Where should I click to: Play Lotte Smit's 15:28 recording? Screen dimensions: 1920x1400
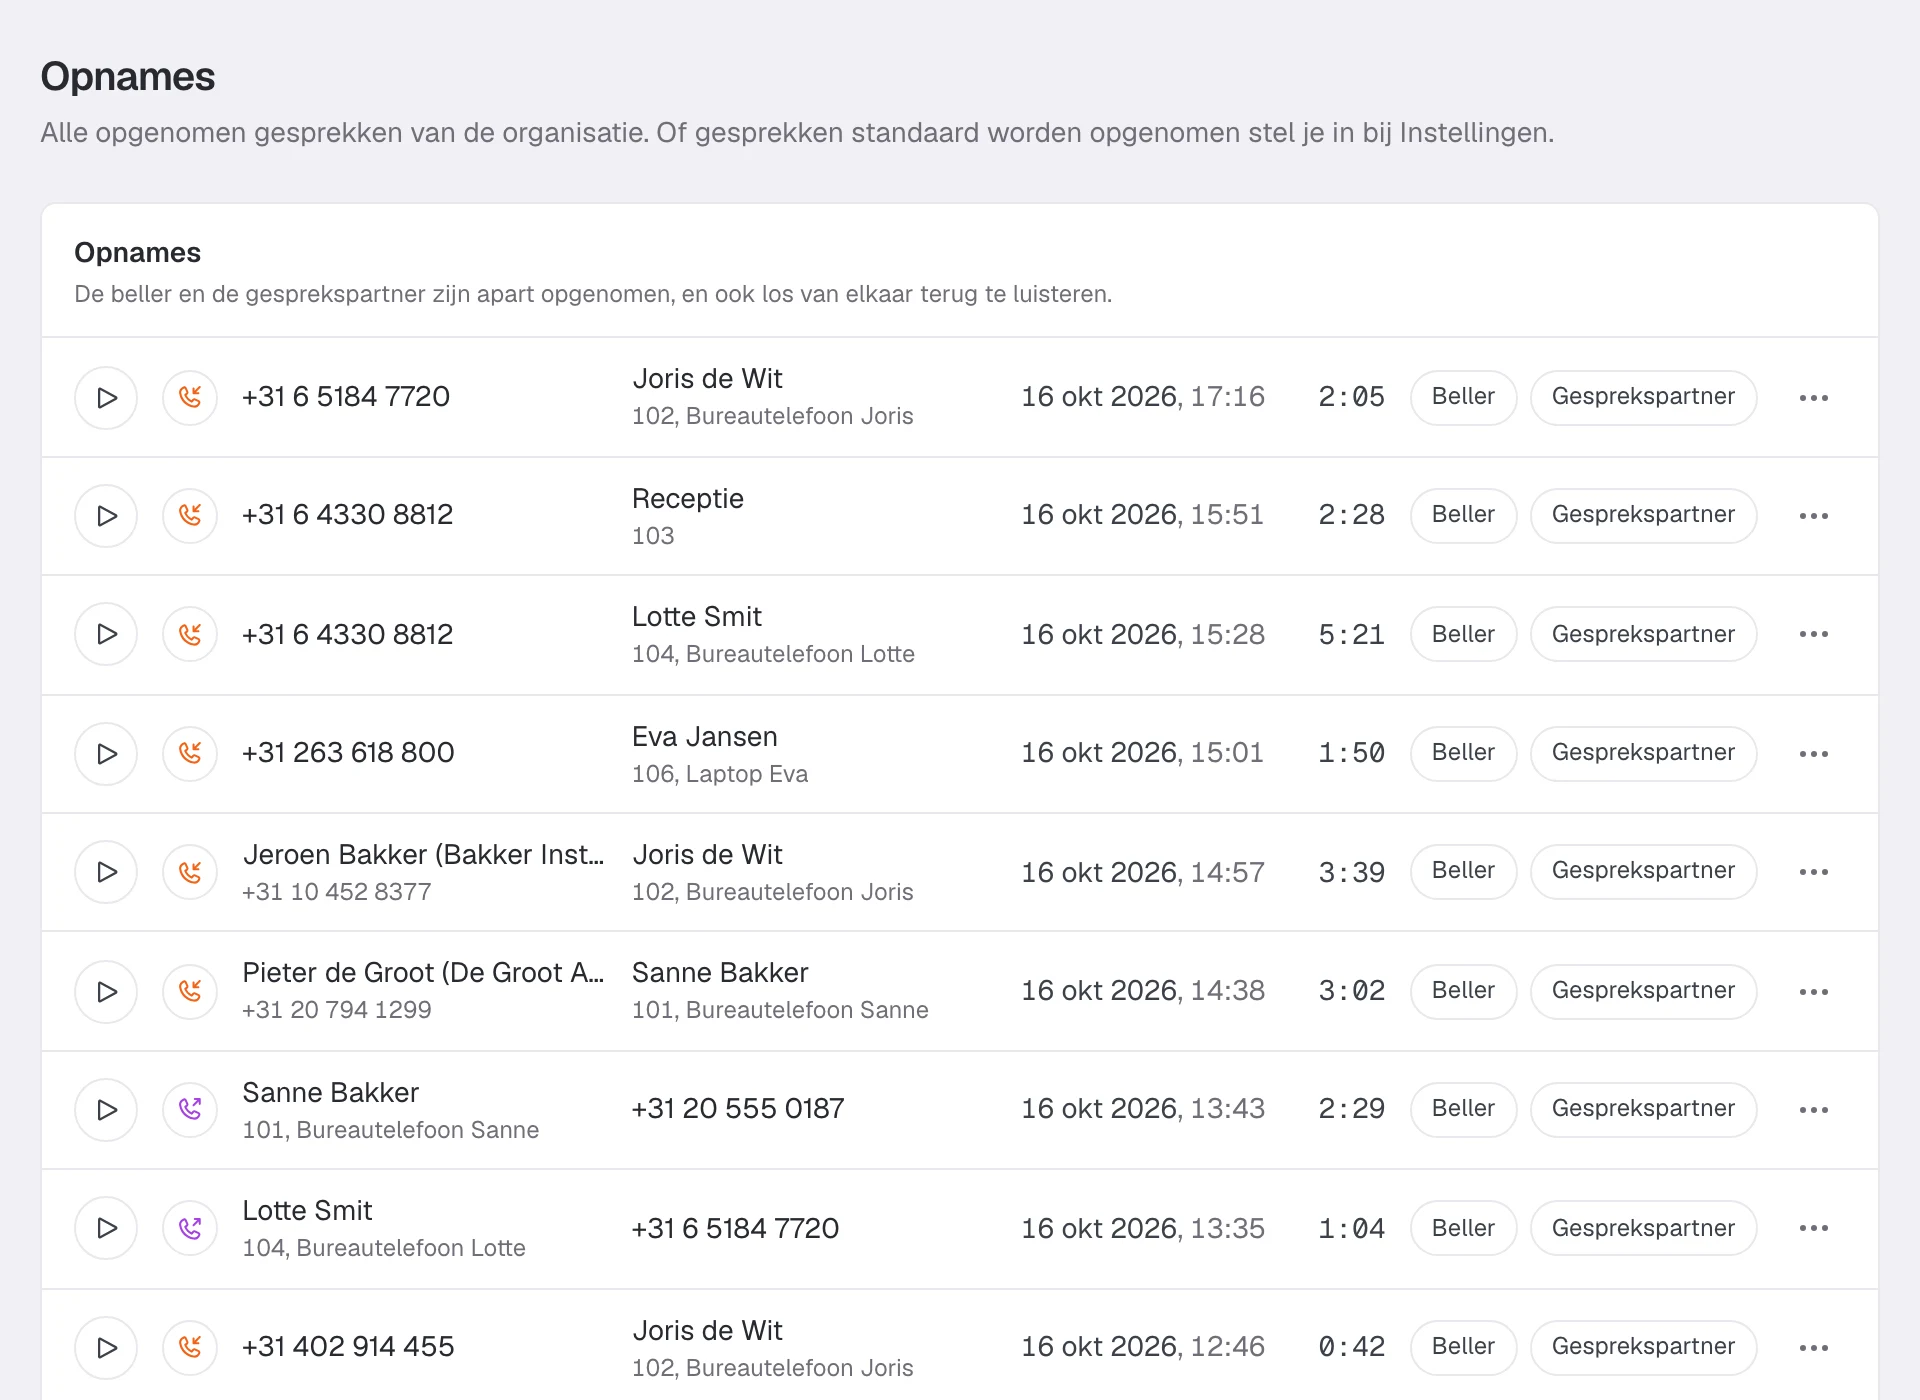pos(106,634)
